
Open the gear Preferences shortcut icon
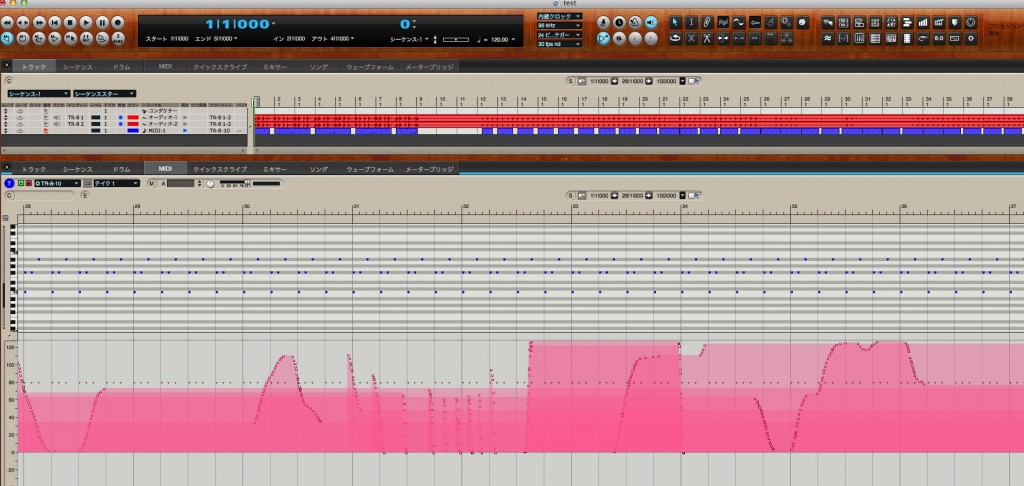(971, 39)
